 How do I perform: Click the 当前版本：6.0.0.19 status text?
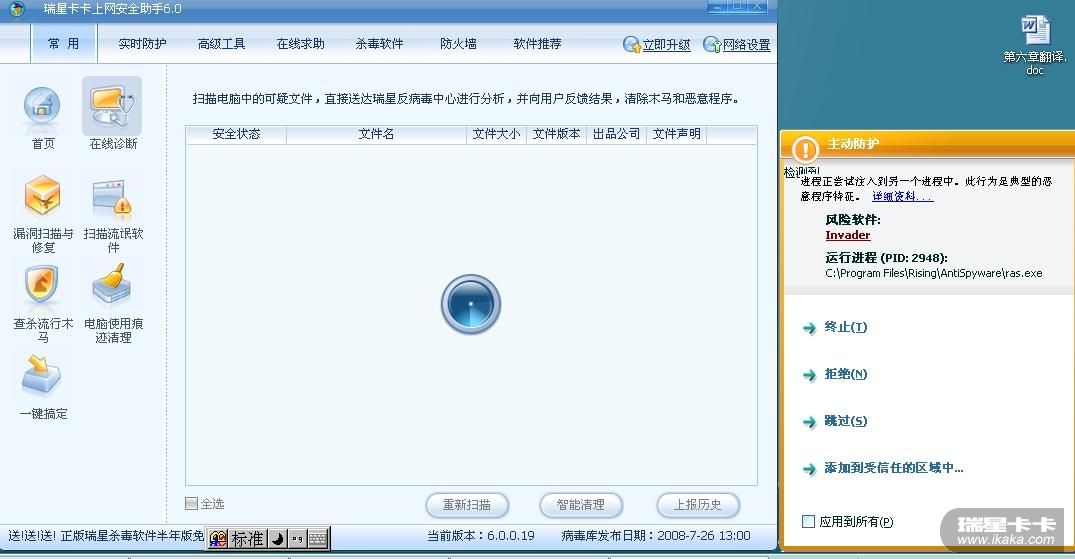(x=481, y=536)
